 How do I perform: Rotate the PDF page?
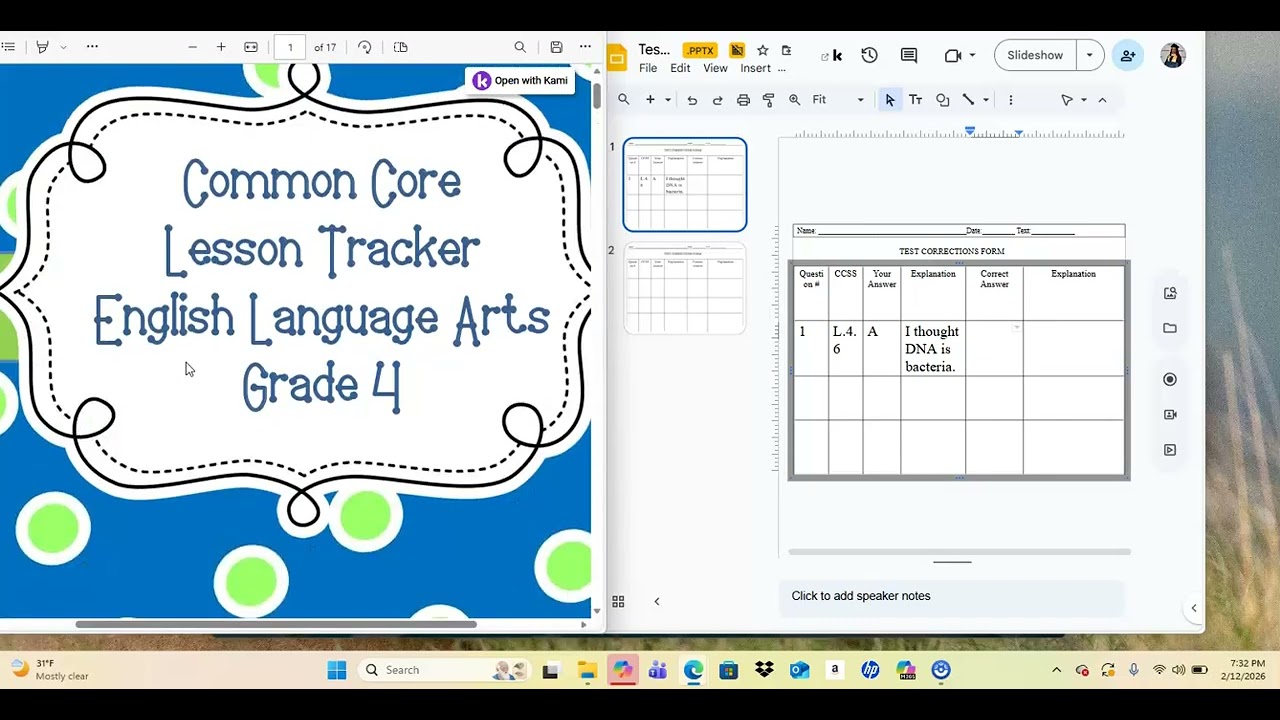(365, 47)
